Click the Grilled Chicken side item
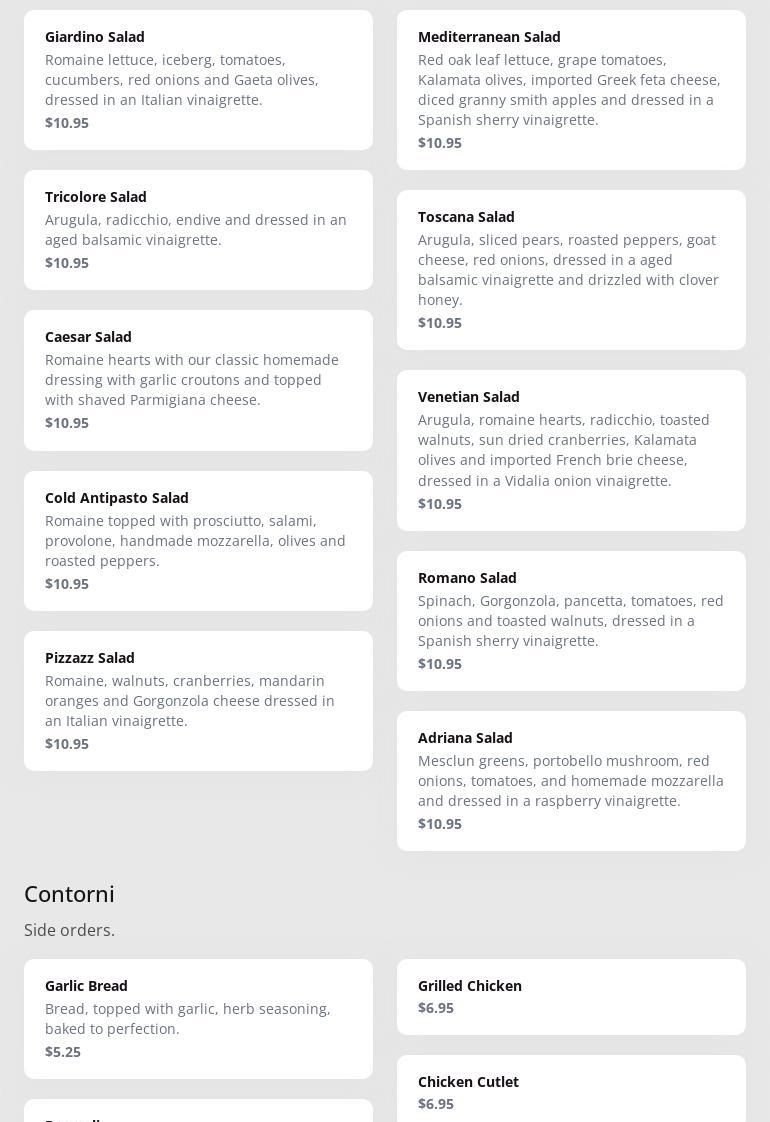 tap(571, 997)
